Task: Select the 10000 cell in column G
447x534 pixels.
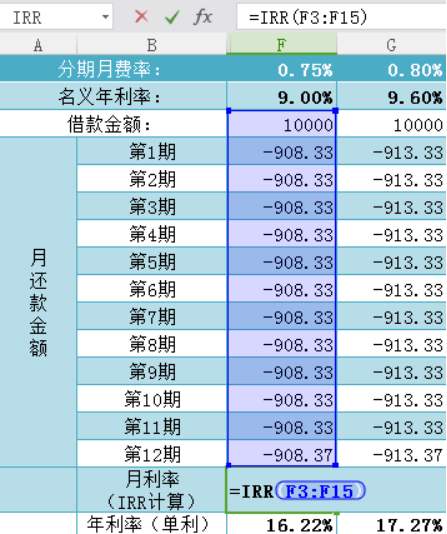Action: point(392,124)
